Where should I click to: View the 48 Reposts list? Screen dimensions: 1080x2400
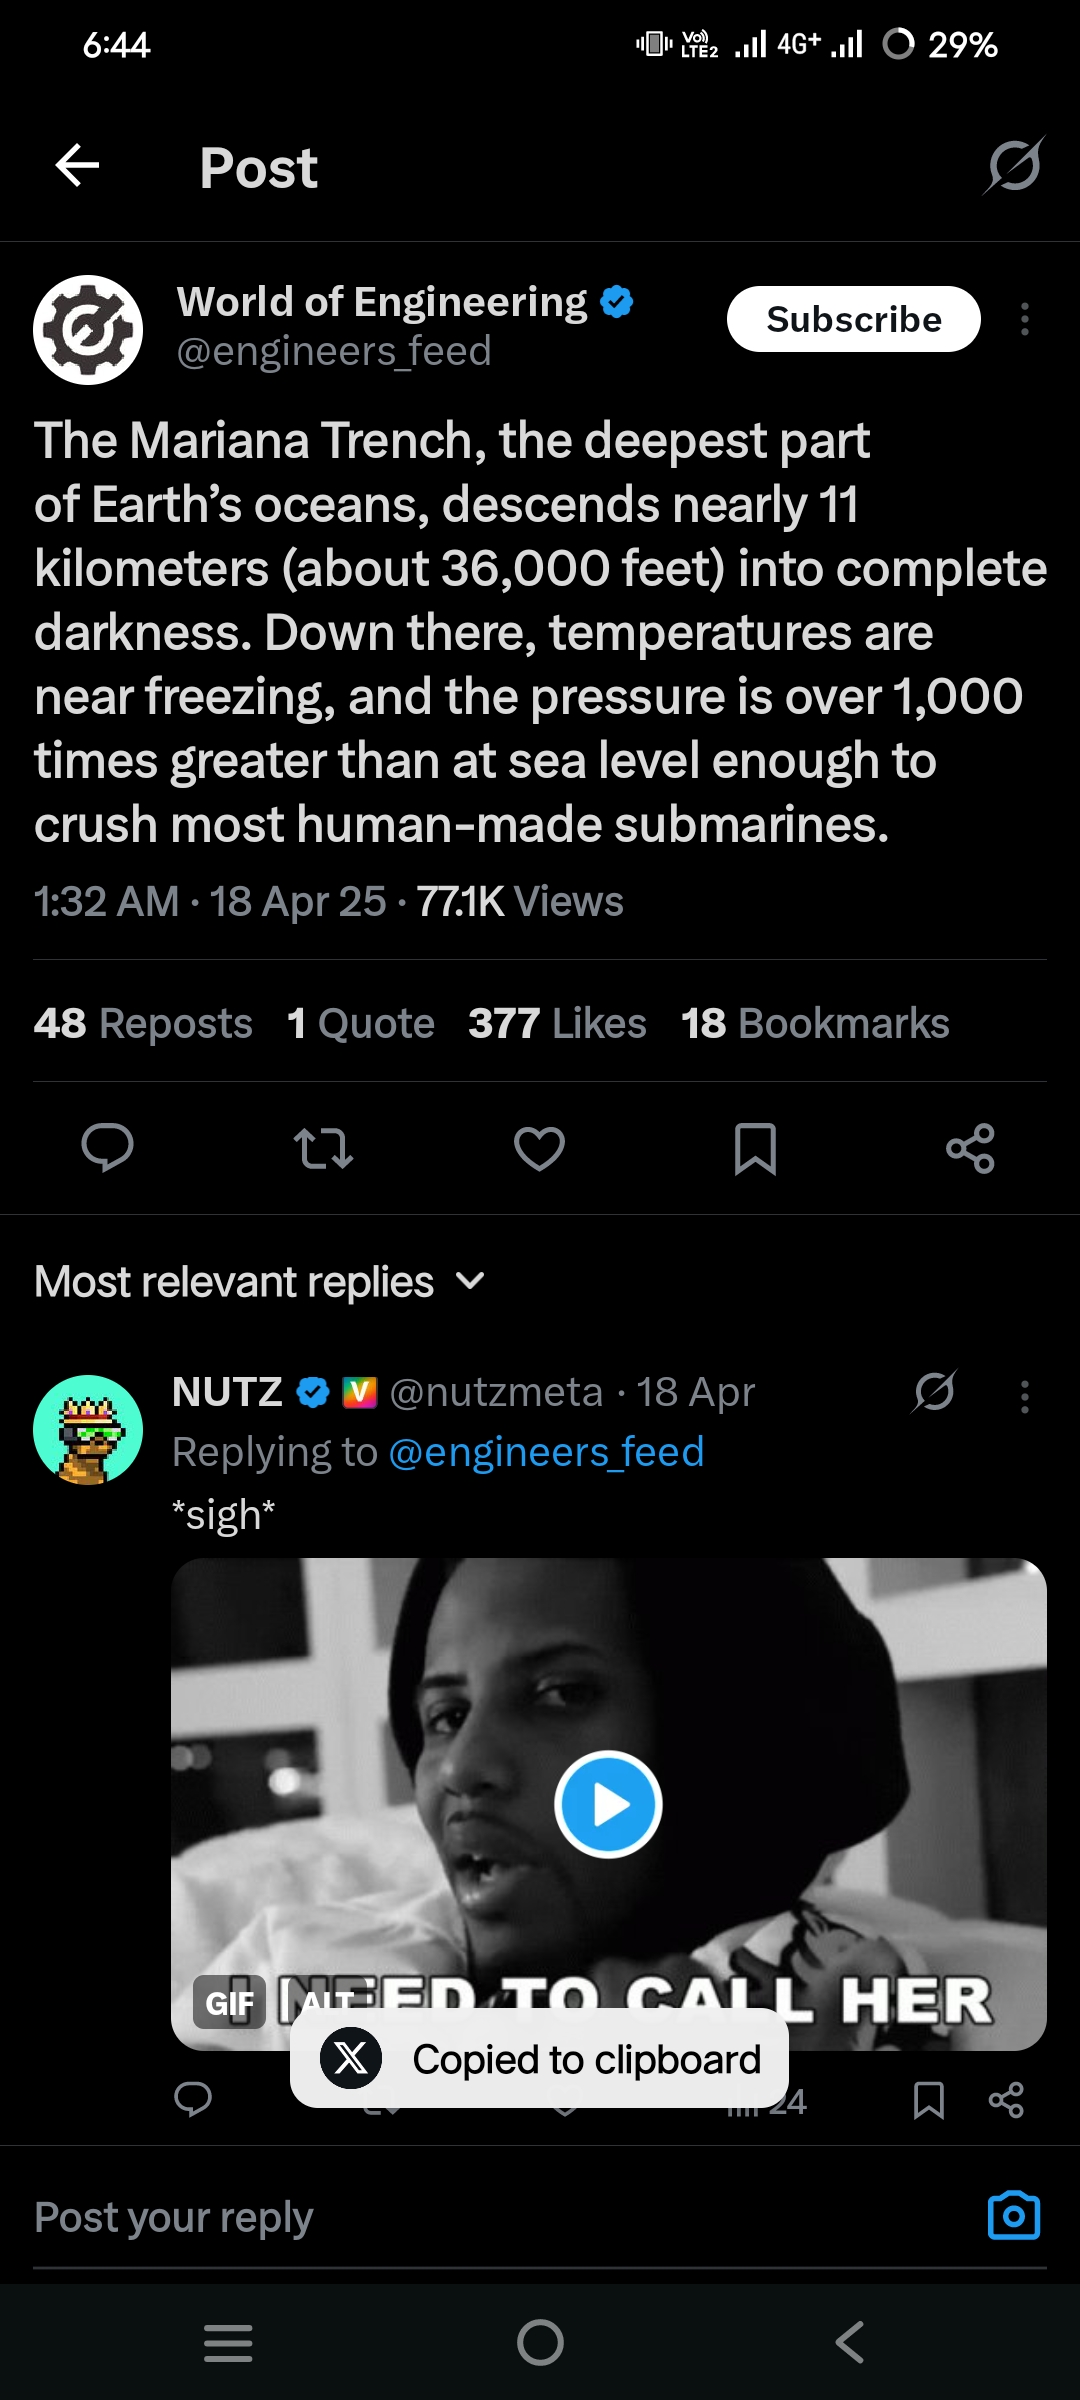point(143,1023)
